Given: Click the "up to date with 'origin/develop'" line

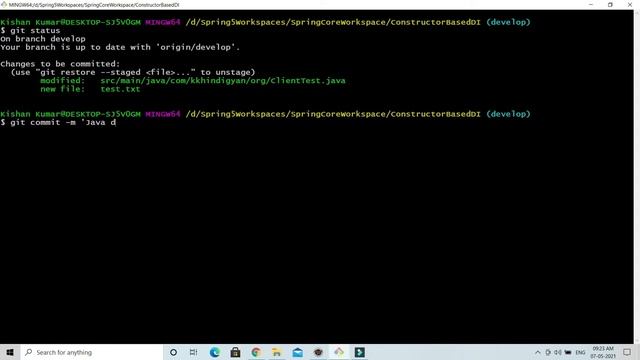Looking at the screenshot, I should click(120, 47).
